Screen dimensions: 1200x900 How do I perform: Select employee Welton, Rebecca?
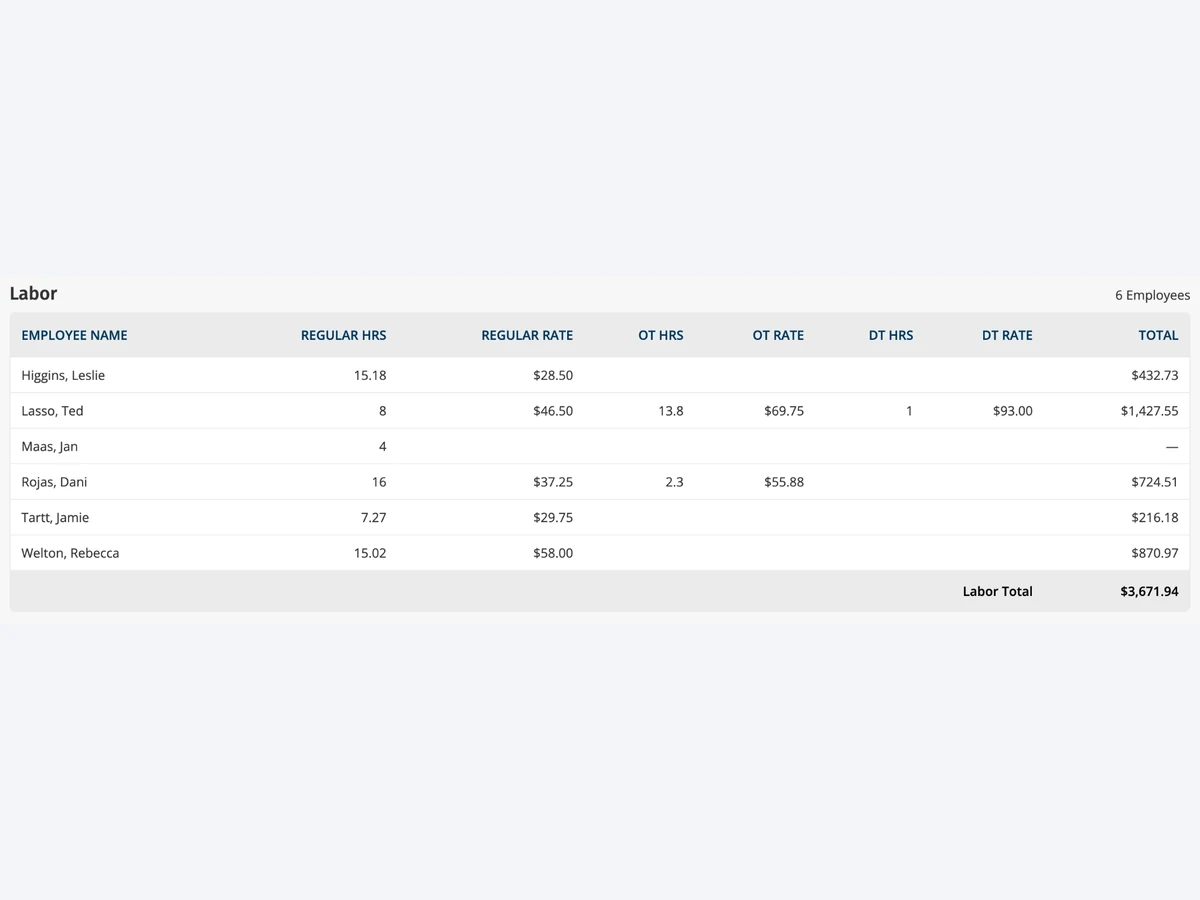click(x=70, y=553)
